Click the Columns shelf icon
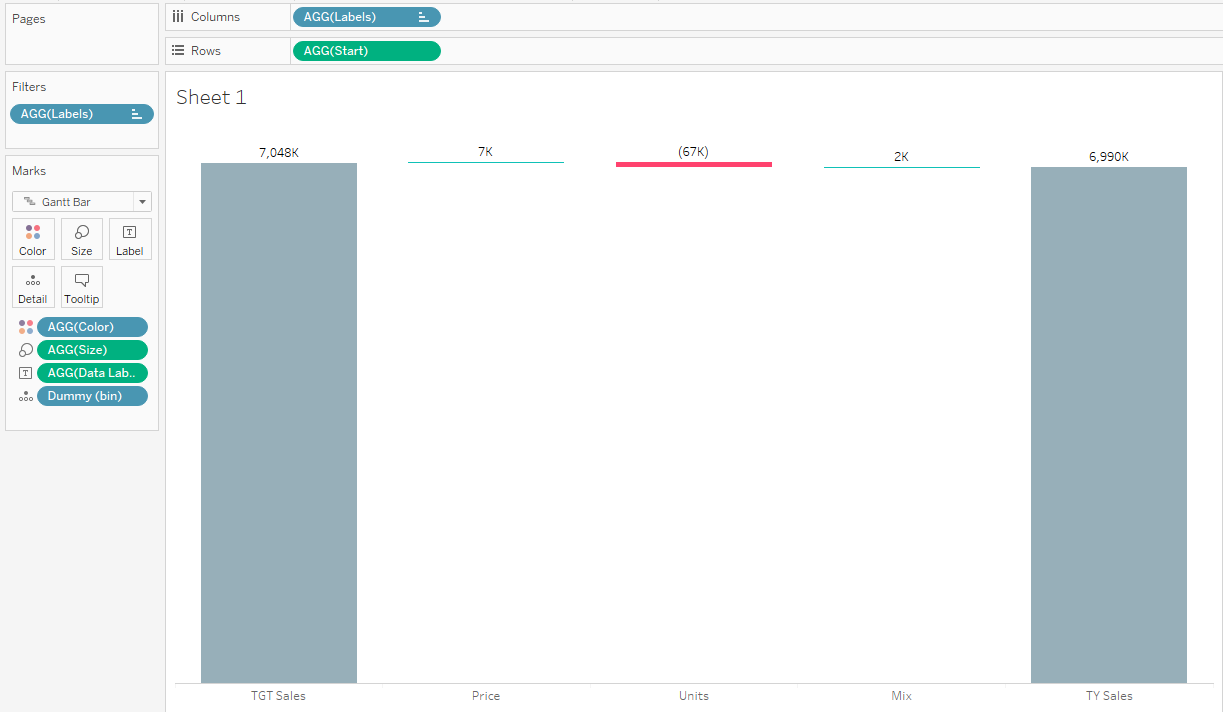The height and width of the screenshot is (712, 1223). tap(178, 17)
